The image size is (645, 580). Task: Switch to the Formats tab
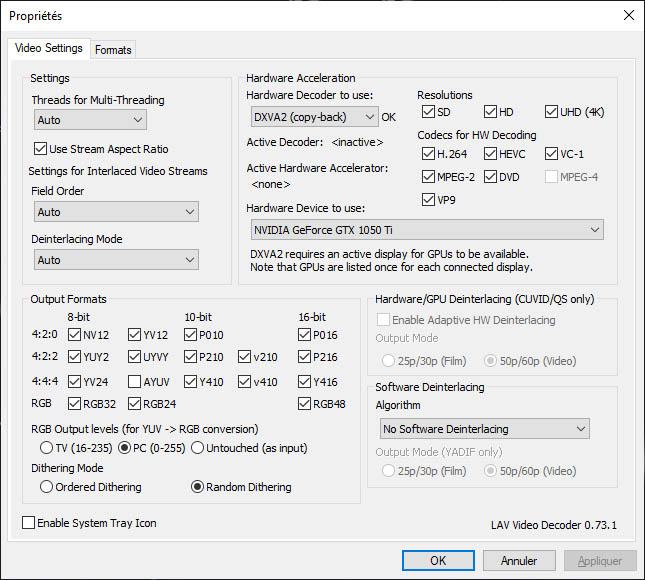[113, 49]
